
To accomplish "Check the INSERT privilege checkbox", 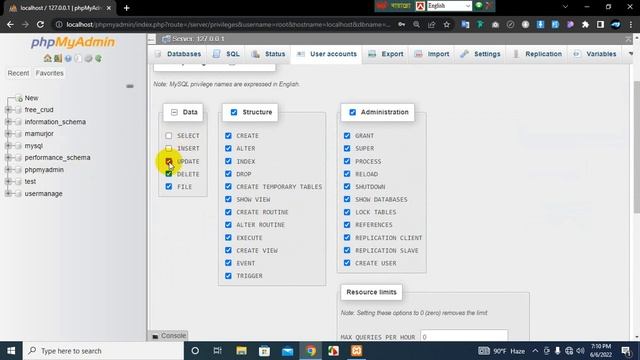I will (x=169, y=148).
